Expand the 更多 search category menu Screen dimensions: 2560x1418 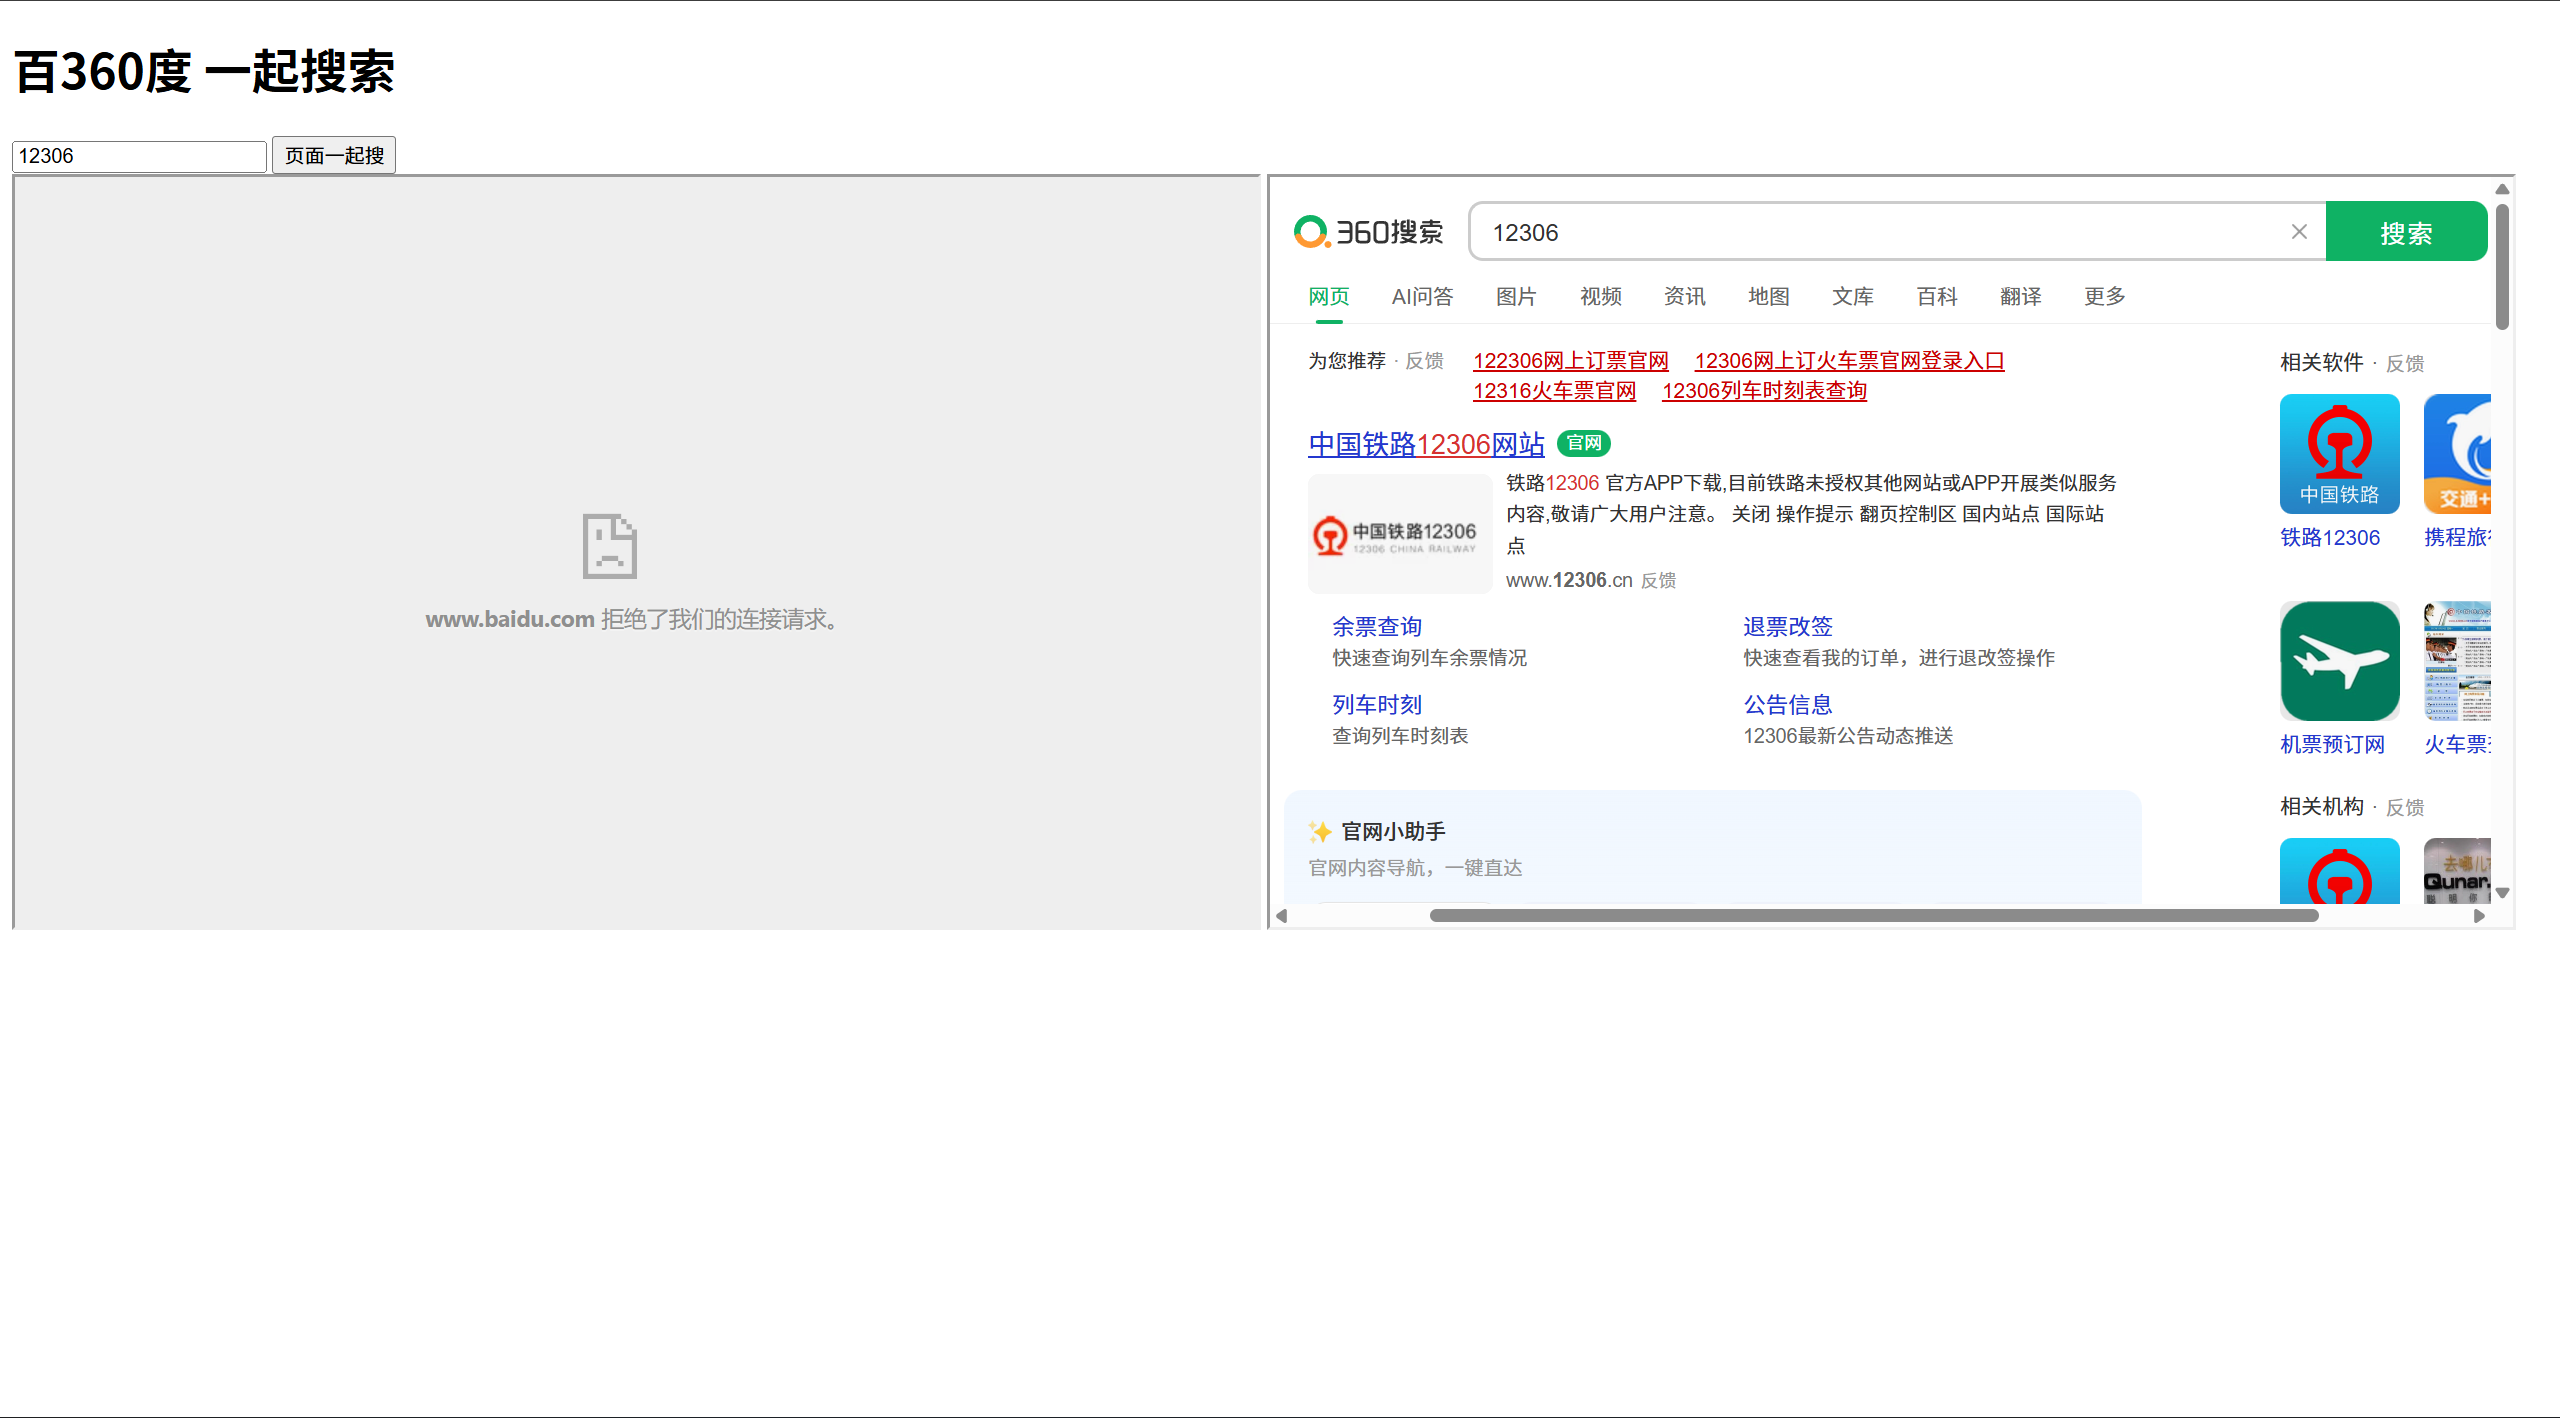2104,296
